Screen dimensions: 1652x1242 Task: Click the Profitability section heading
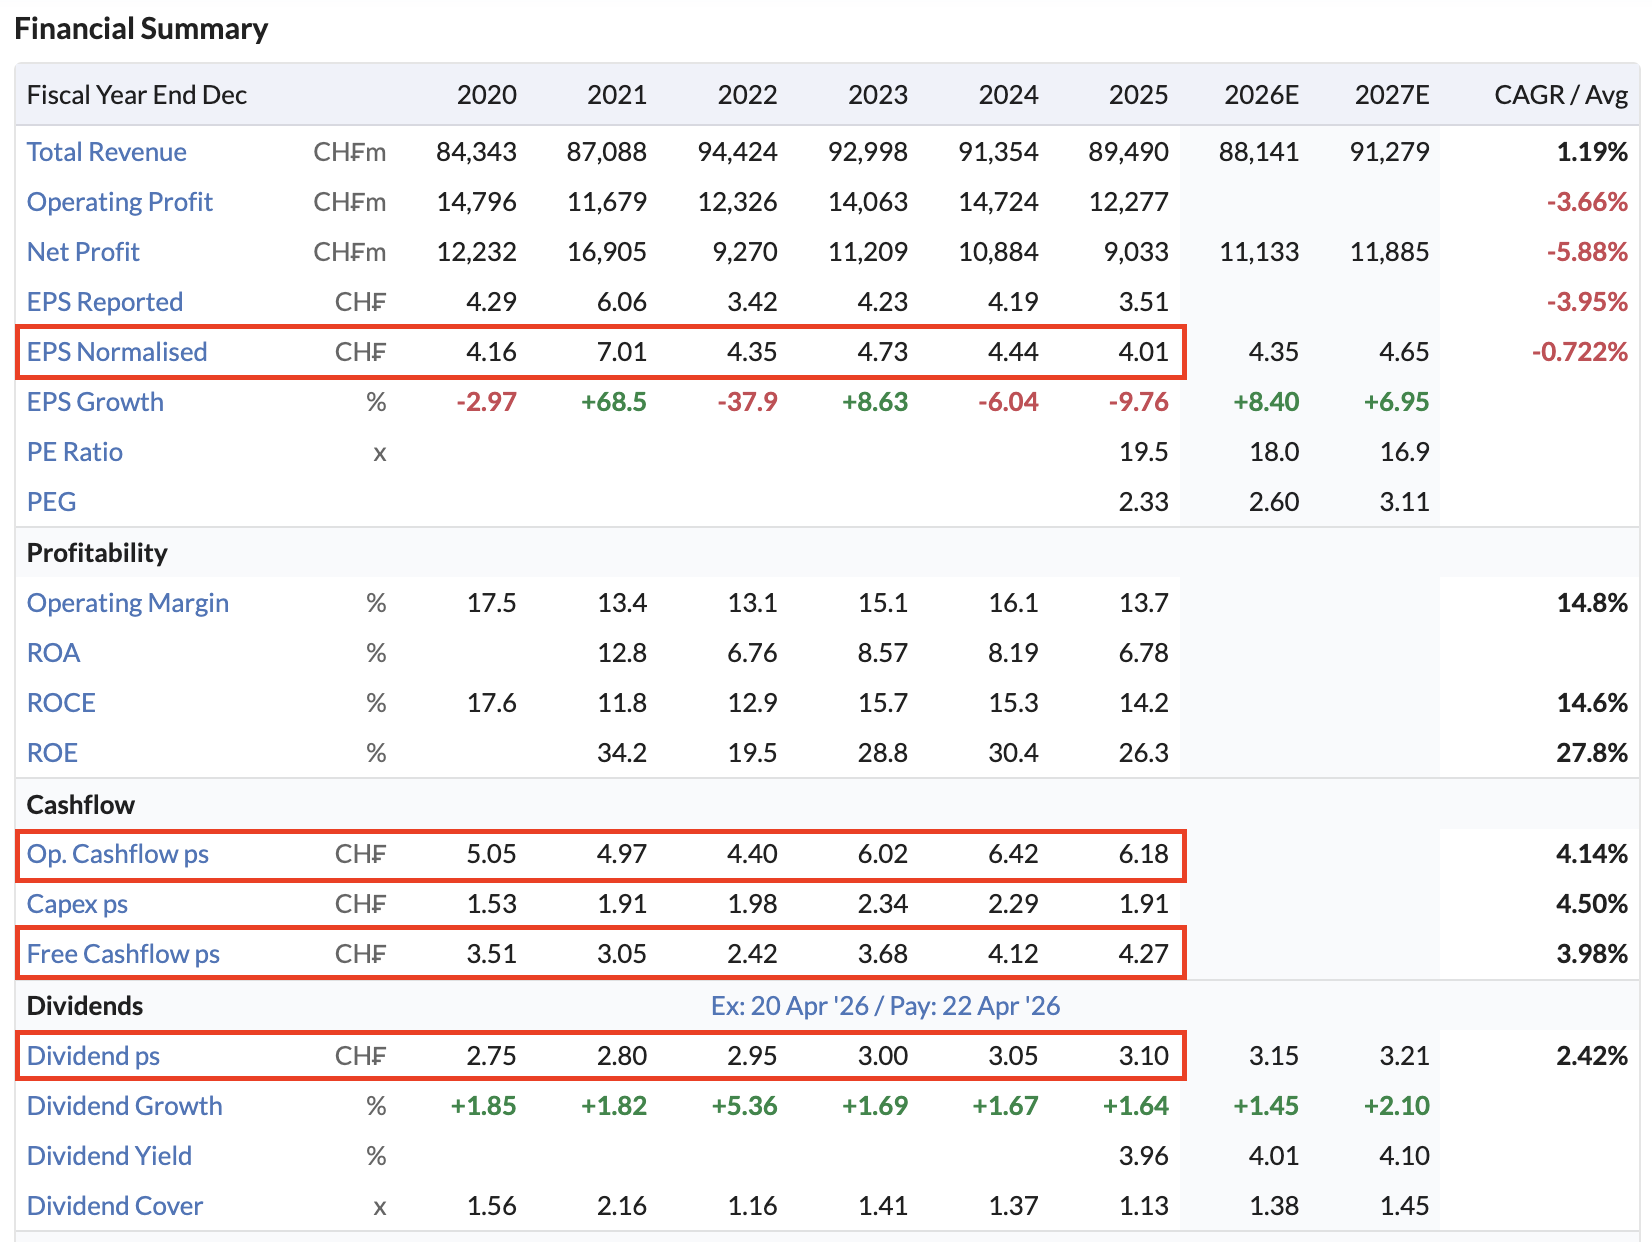(97, 553)
